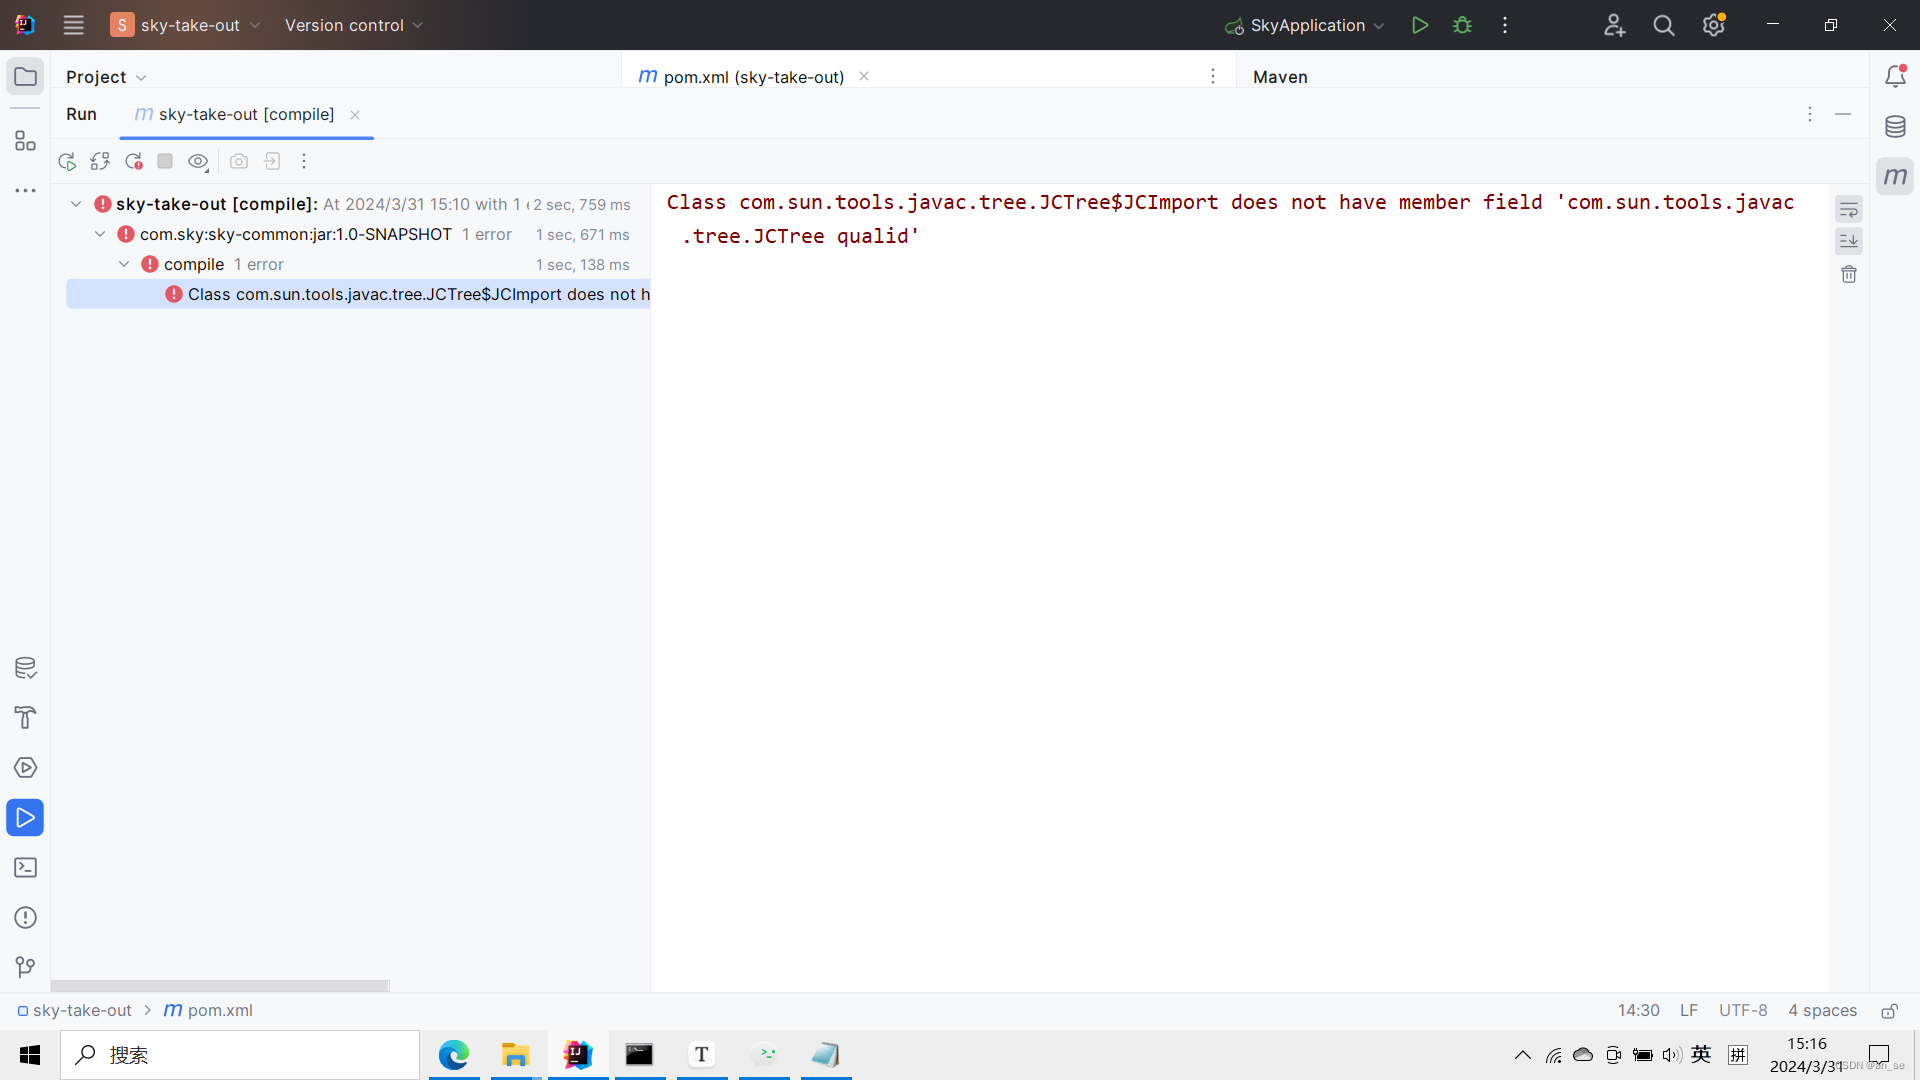The height and width of the screenshot is (1080, 1920).
Task: Open Search Everywhere magnifier
Action: pyautogui.click(x=1664, y=25)
